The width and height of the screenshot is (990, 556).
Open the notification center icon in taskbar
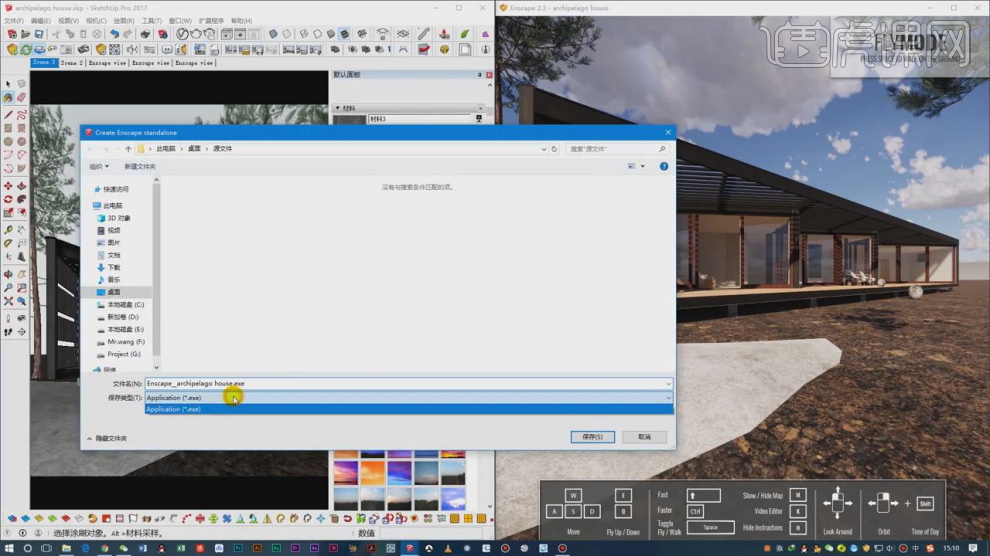tap(974, 548)
